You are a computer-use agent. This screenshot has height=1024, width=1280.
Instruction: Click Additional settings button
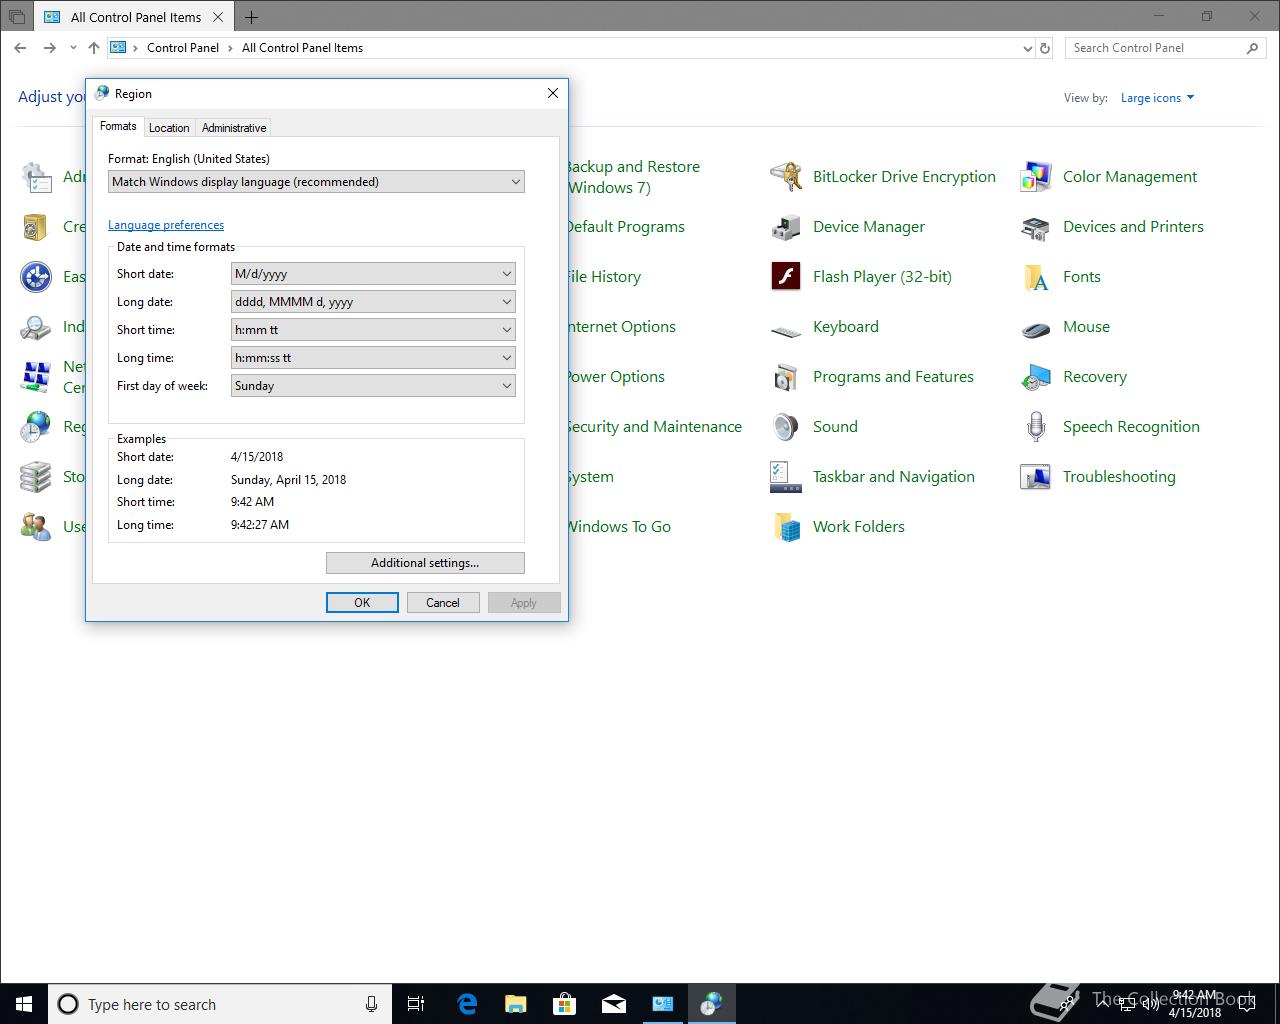point(425,563)
